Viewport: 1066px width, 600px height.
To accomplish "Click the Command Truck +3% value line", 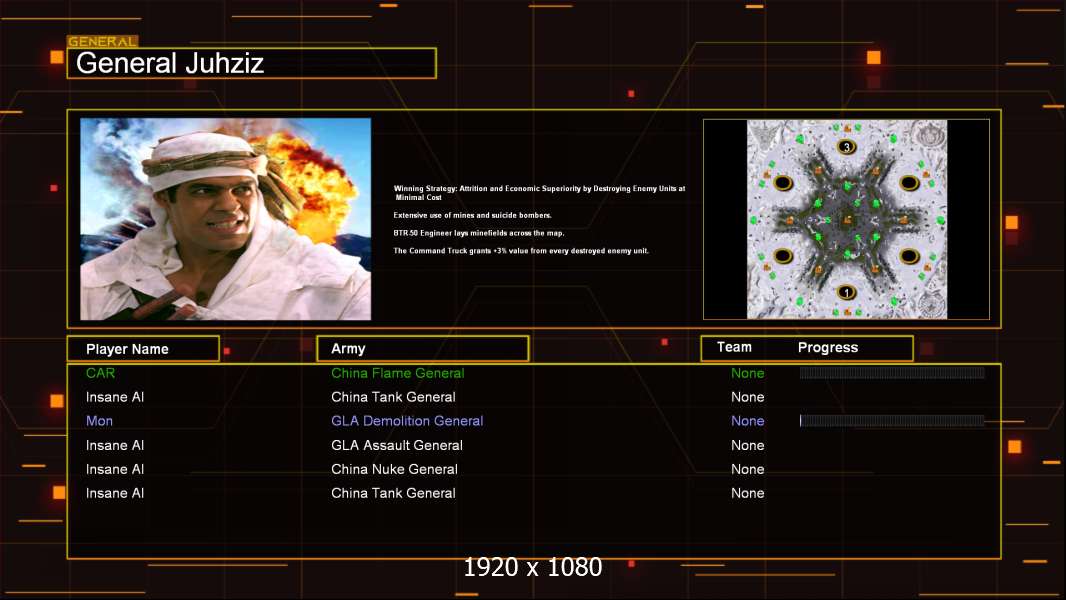I will [x=521, y=251].
